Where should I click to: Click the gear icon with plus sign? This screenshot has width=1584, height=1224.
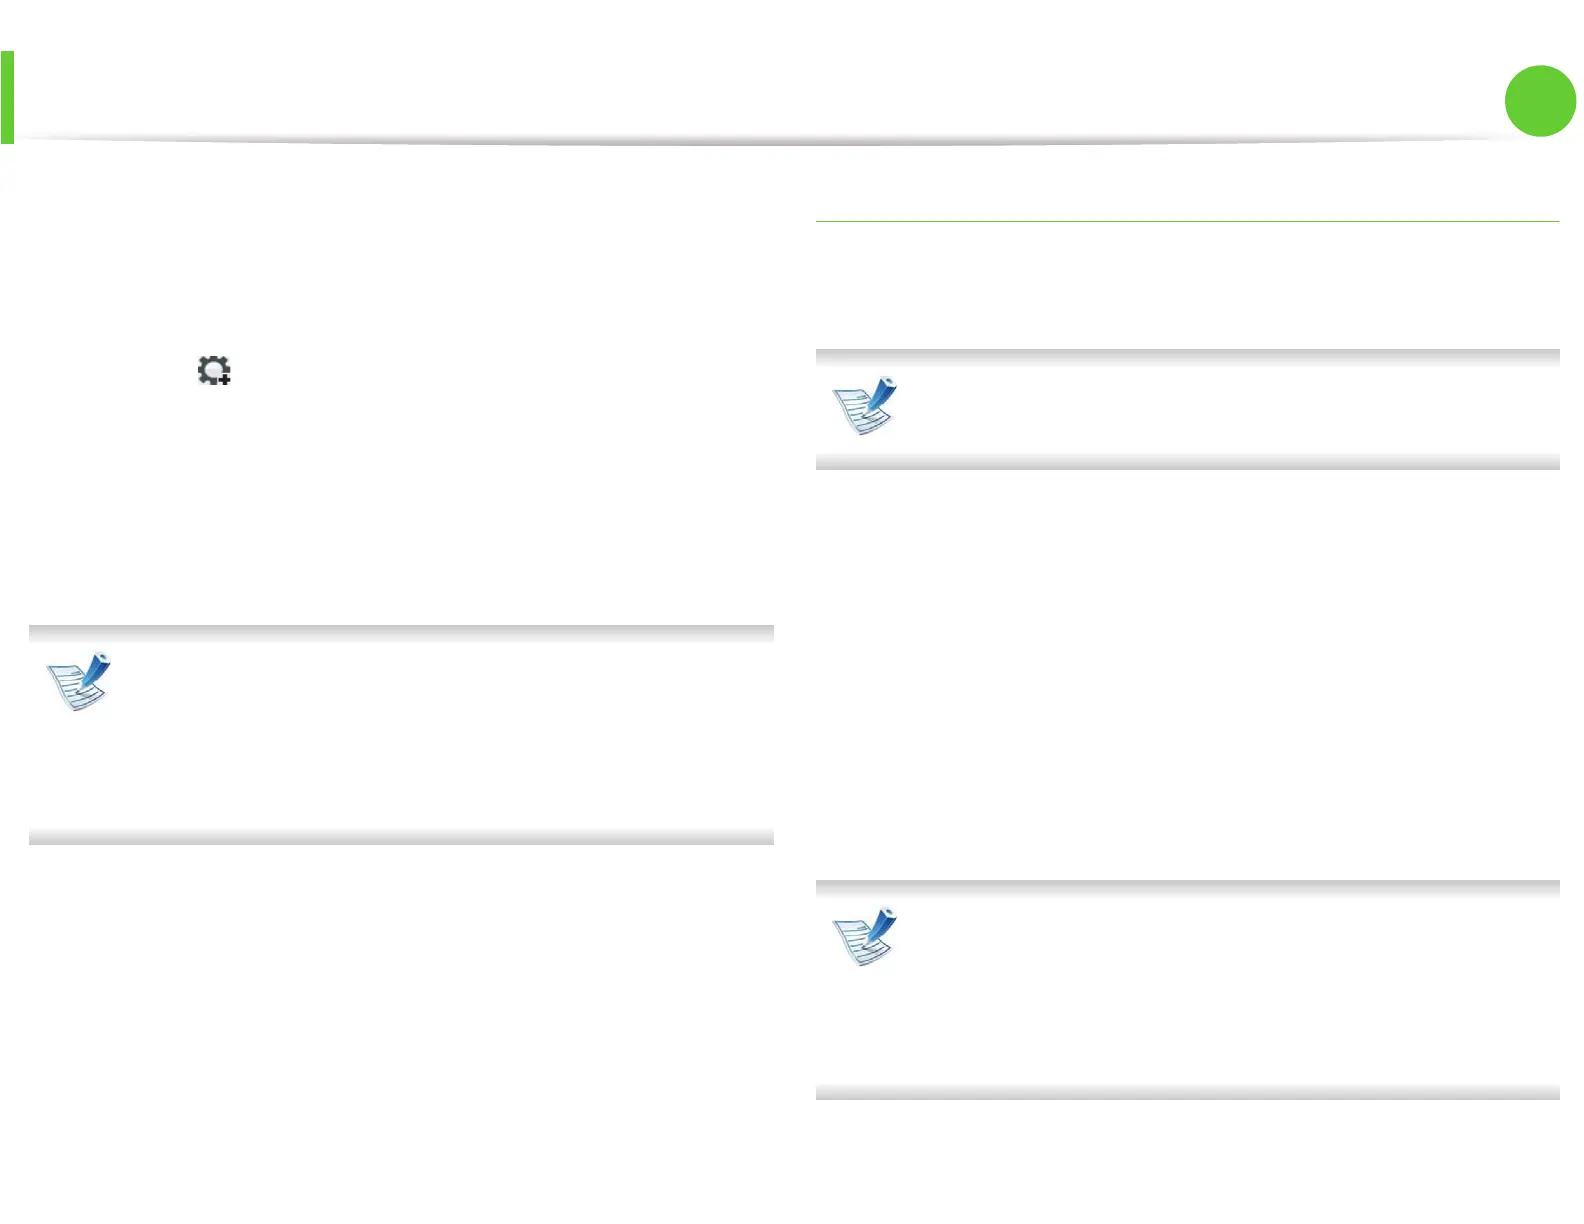click(x=214, y=371)
